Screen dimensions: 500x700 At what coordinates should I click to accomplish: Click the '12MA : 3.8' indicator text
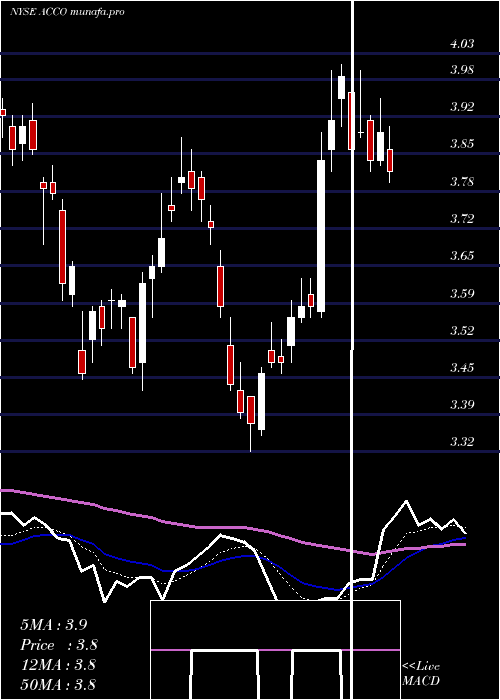click(x=58, y=665)
